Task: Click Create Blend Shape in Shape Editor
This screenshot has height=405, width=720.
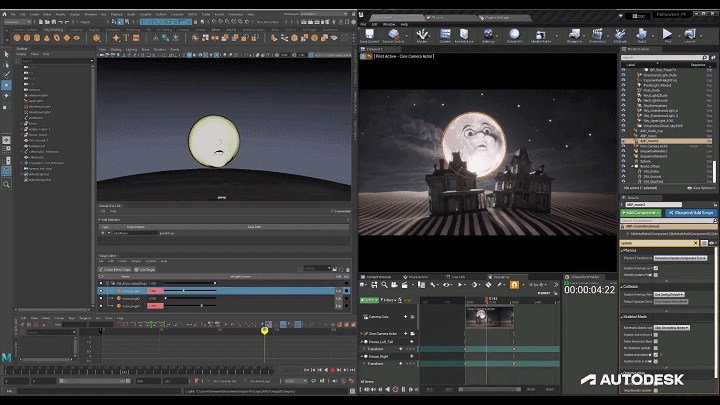Action: (x=115, y=270)
